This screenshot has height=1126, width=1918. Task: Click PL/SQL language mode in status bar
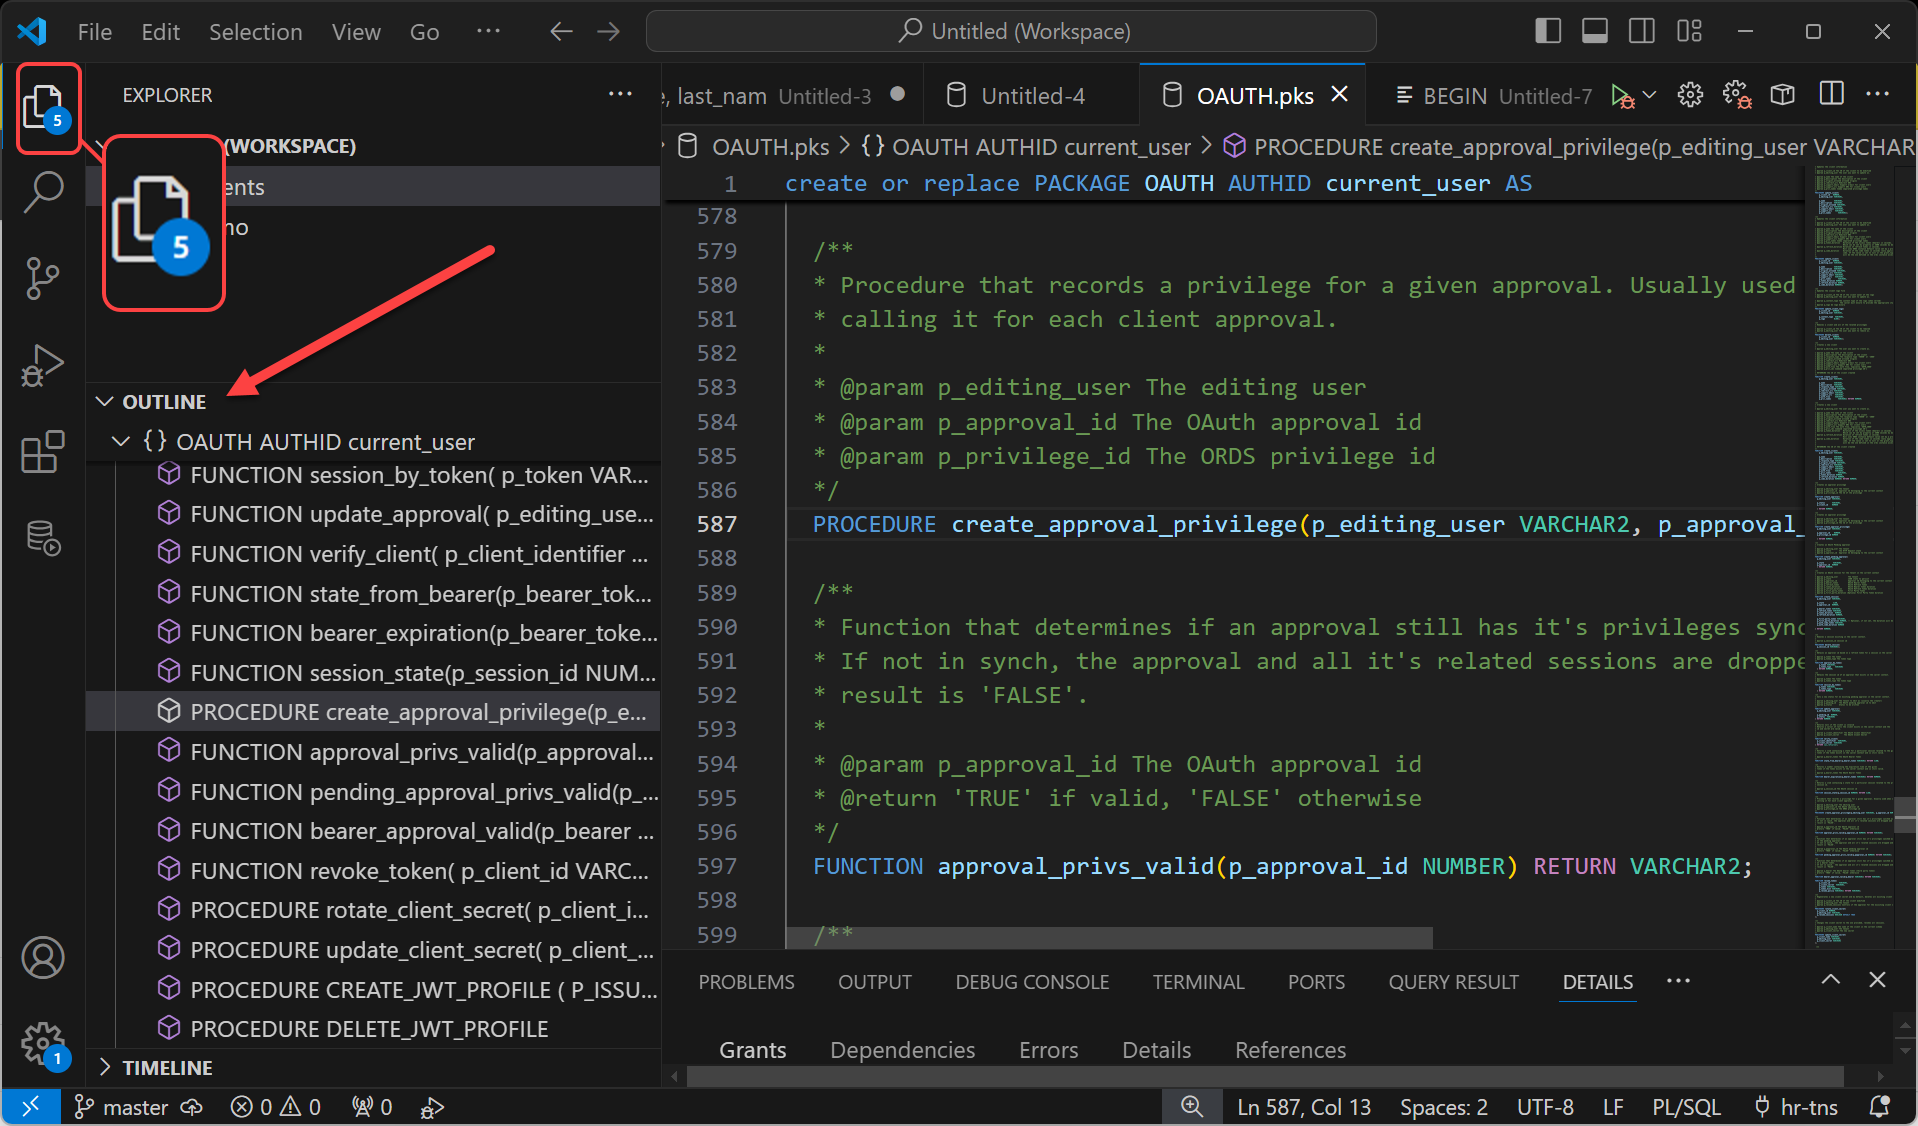1686,1107
